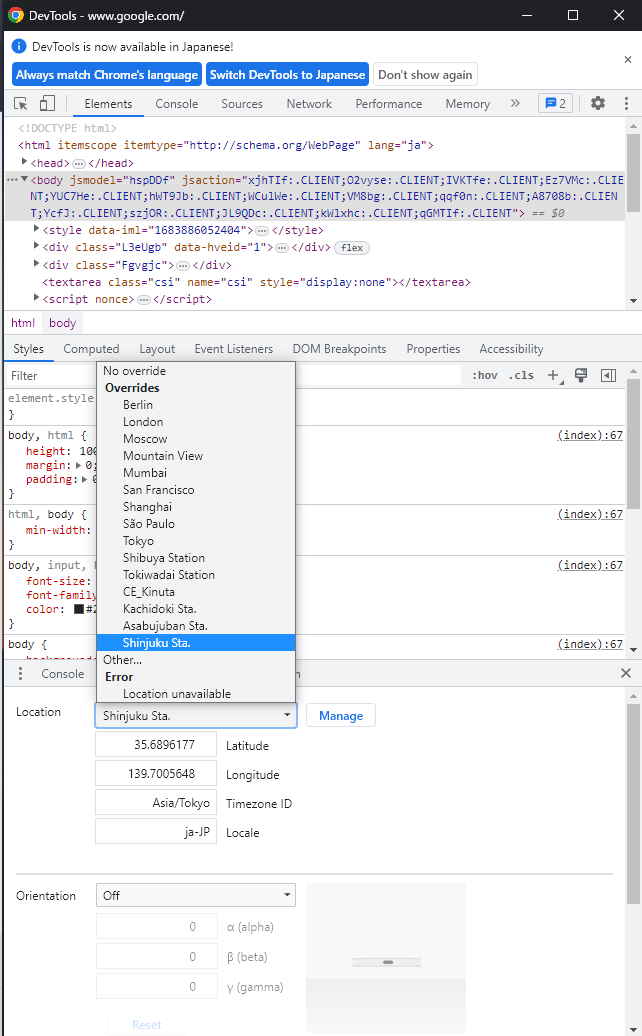Click the info icon in language banner
This screenshot has width=642, height=1036.
point(19,46)
